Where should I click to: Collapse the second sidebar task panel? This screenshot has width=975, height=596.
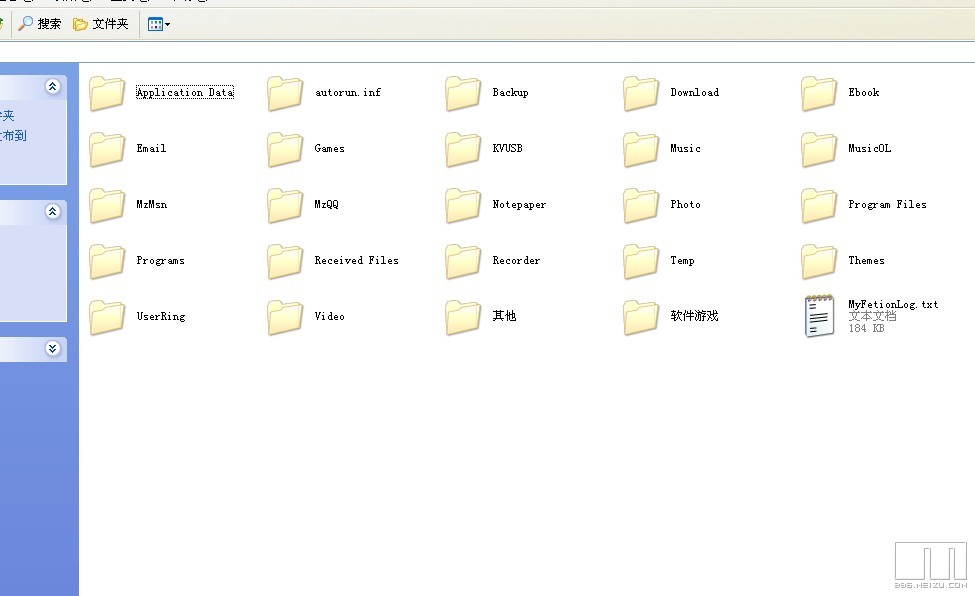tap(53, 212)
